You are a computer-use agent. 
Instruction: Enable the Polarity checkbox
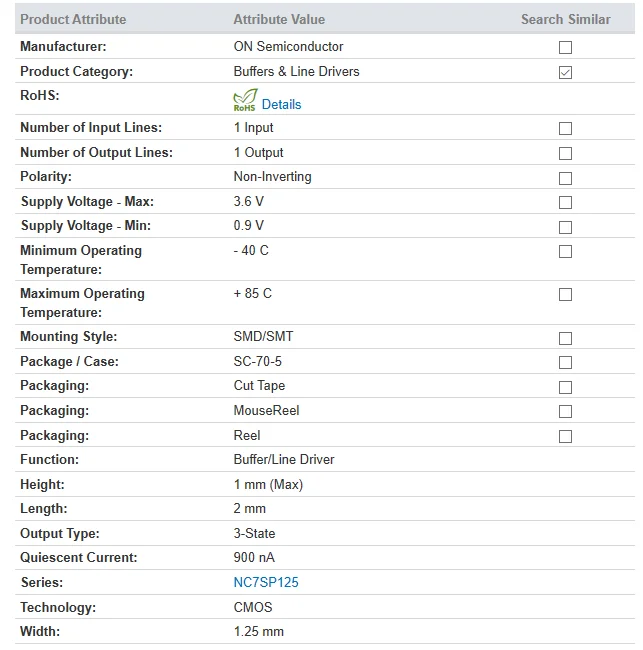[565, 178]
